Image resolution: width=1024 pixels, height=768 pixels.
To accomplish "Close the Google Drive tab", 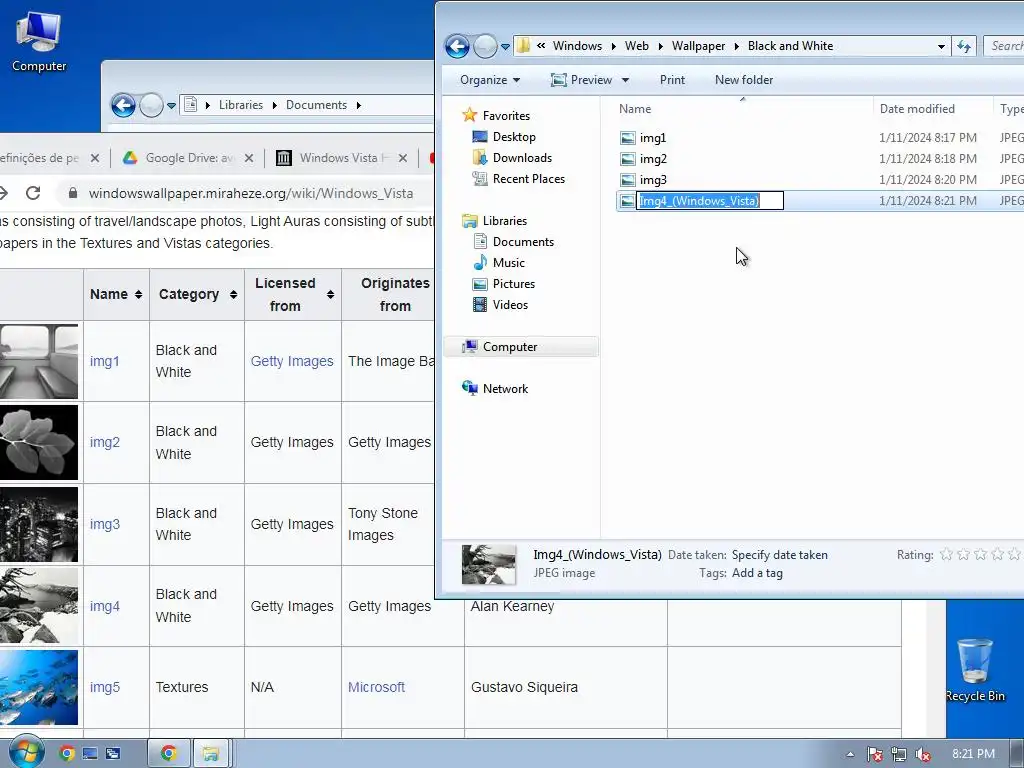I will [x=249, y=158].
